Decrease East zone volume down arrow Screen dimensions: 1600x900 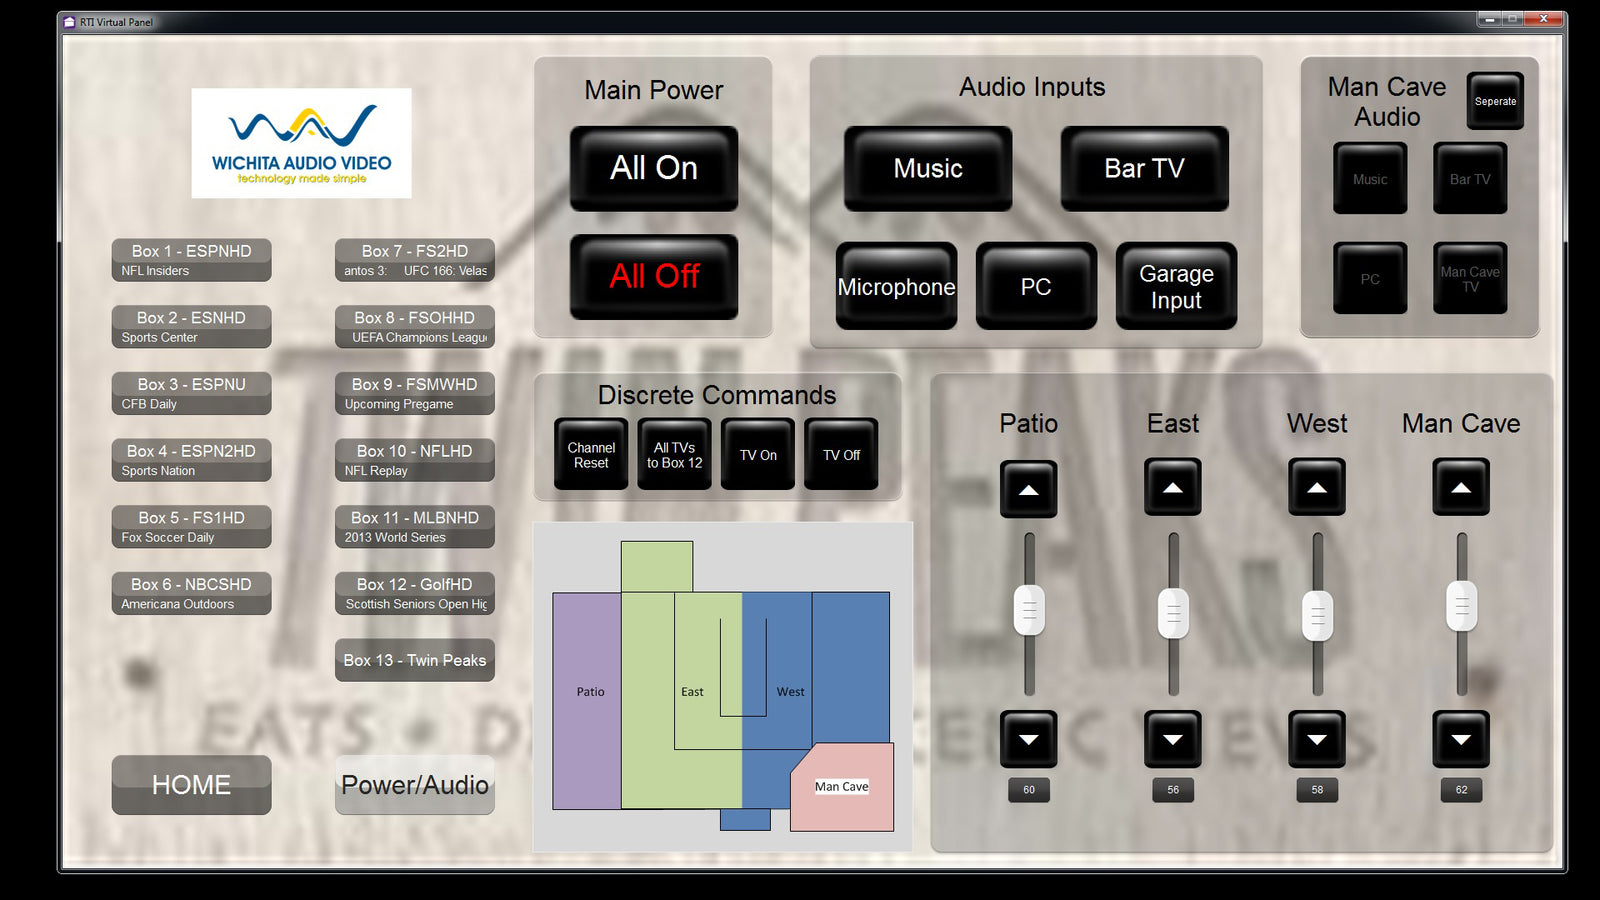[1173, 739]
